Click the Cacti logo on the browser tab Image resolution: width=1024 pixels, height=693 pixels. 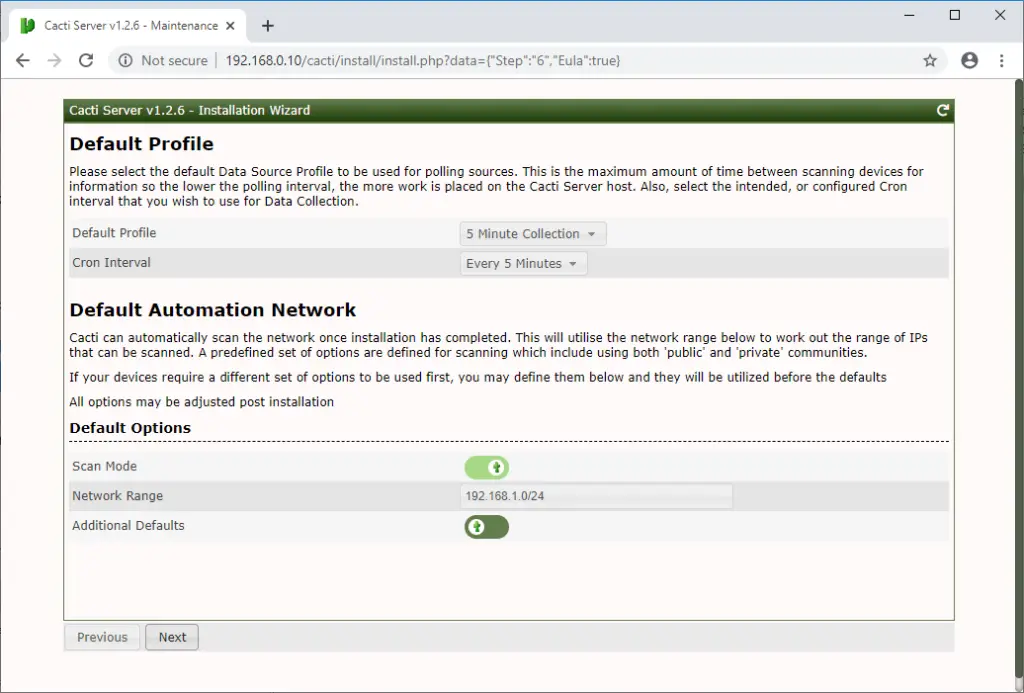tap(26, 25)
